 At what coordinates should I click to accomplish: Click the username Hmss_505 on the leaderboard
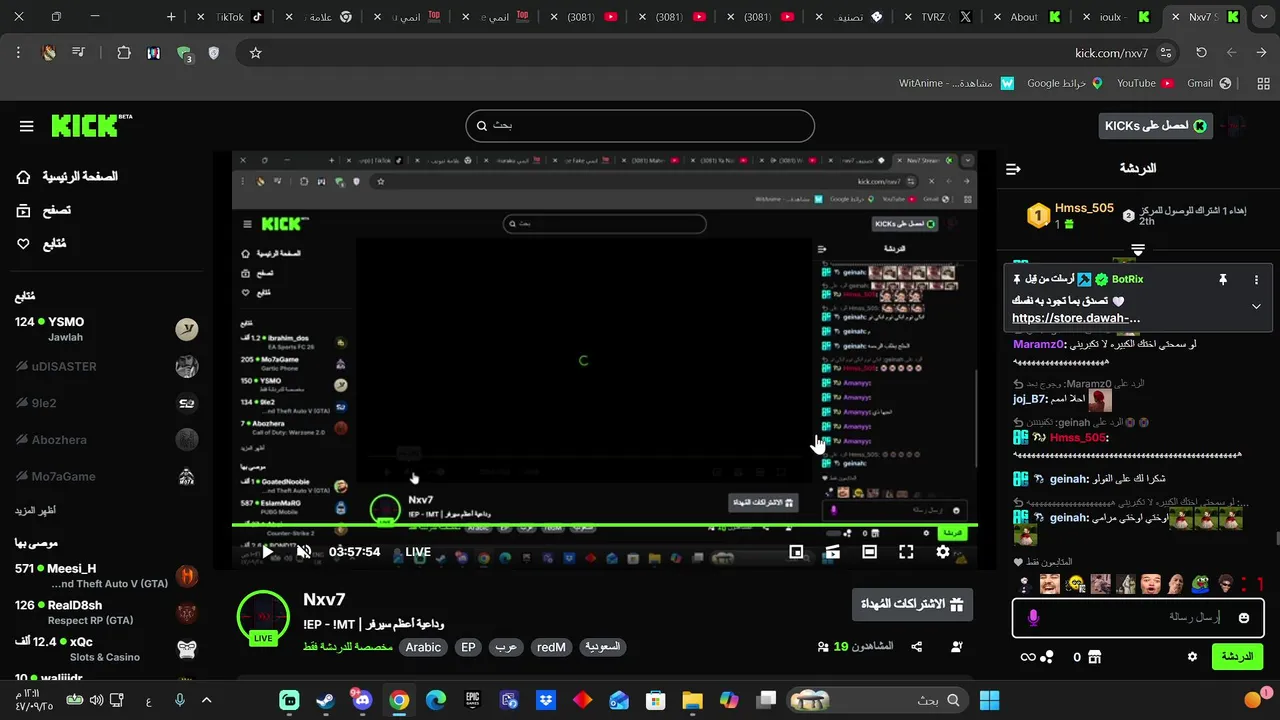point(1084,208)
